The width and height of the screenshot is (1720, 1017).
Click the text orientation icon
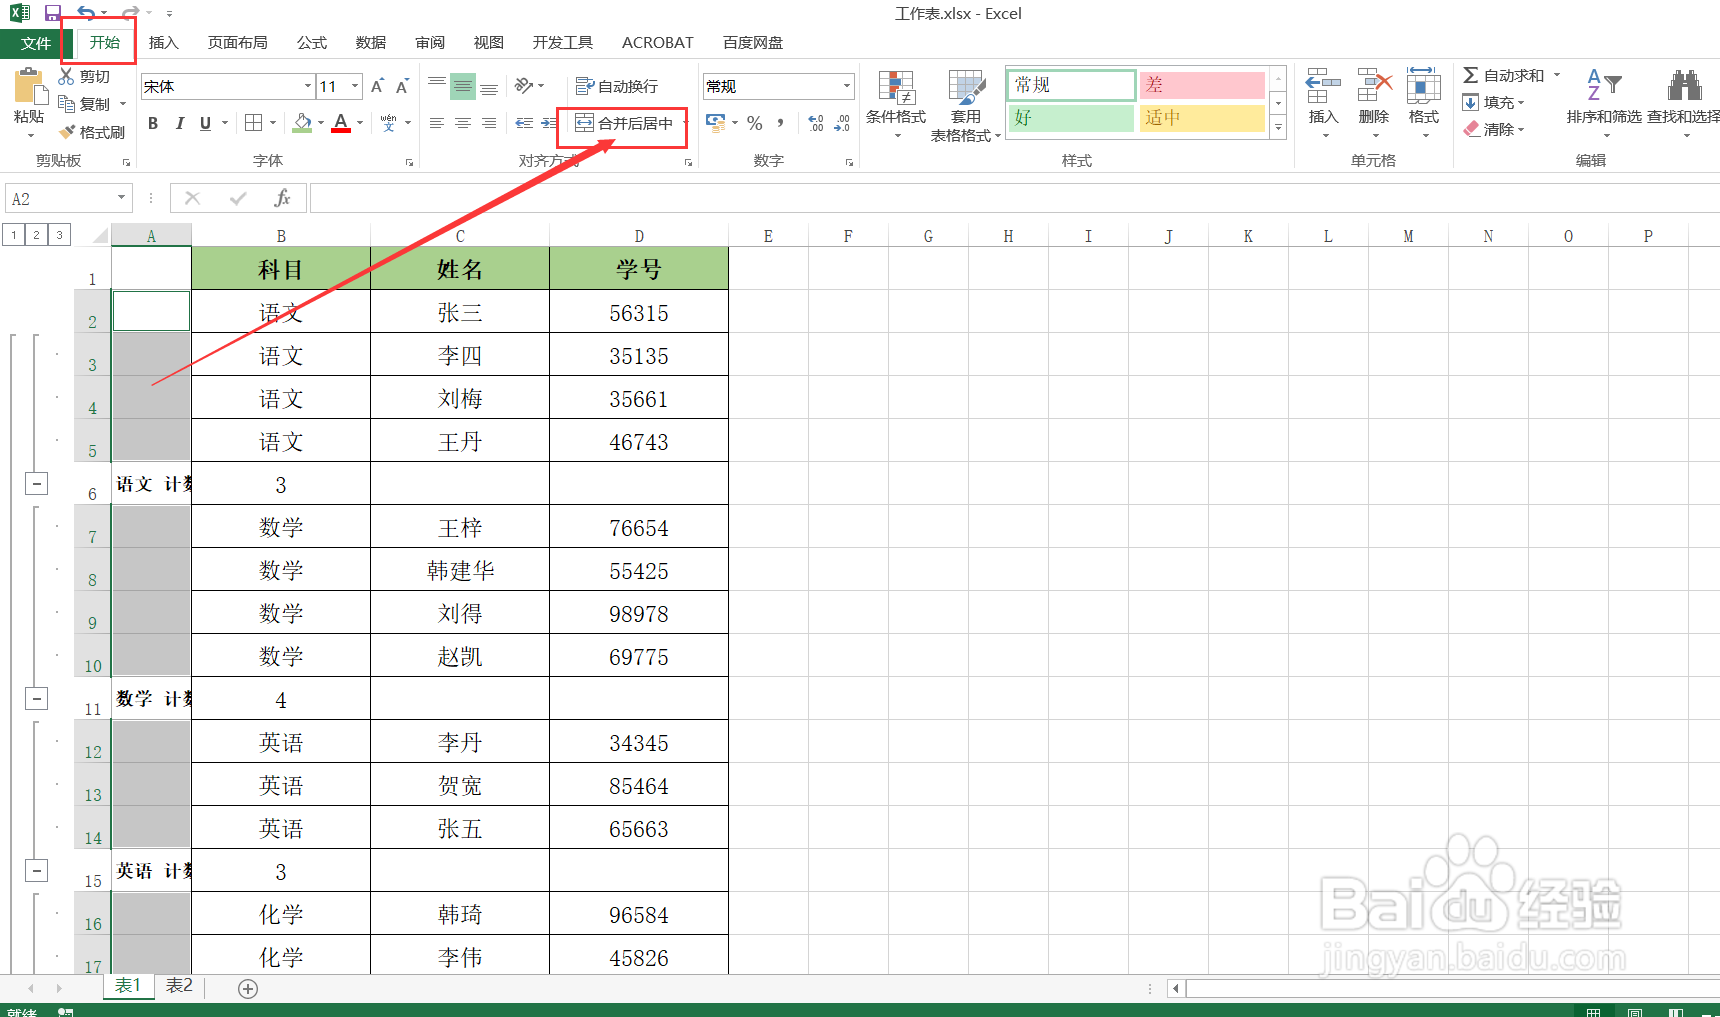[x=524, y=86]
